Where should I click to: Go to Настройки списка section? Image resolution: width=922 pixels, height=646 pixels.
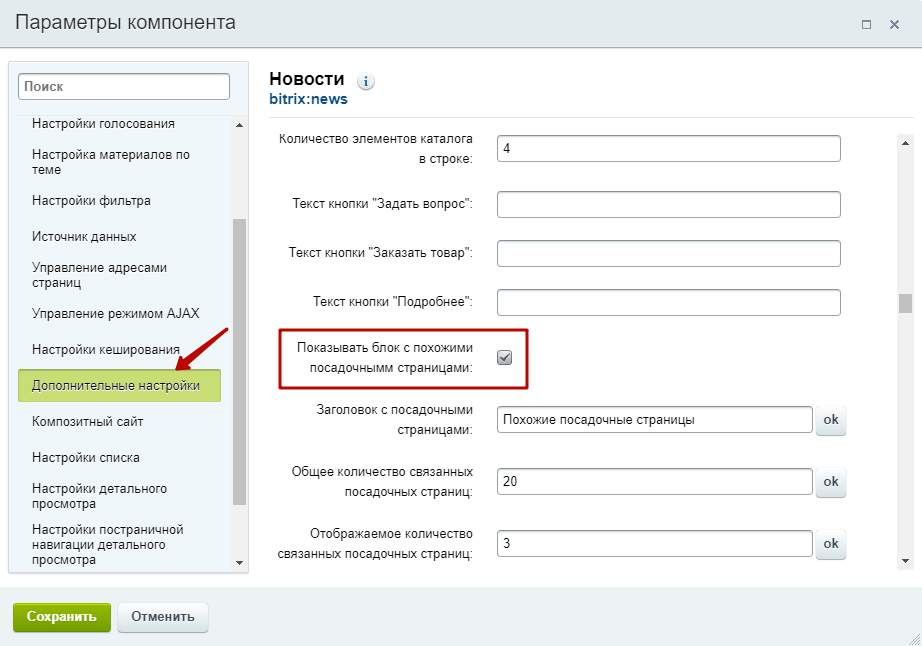[86, 457]
